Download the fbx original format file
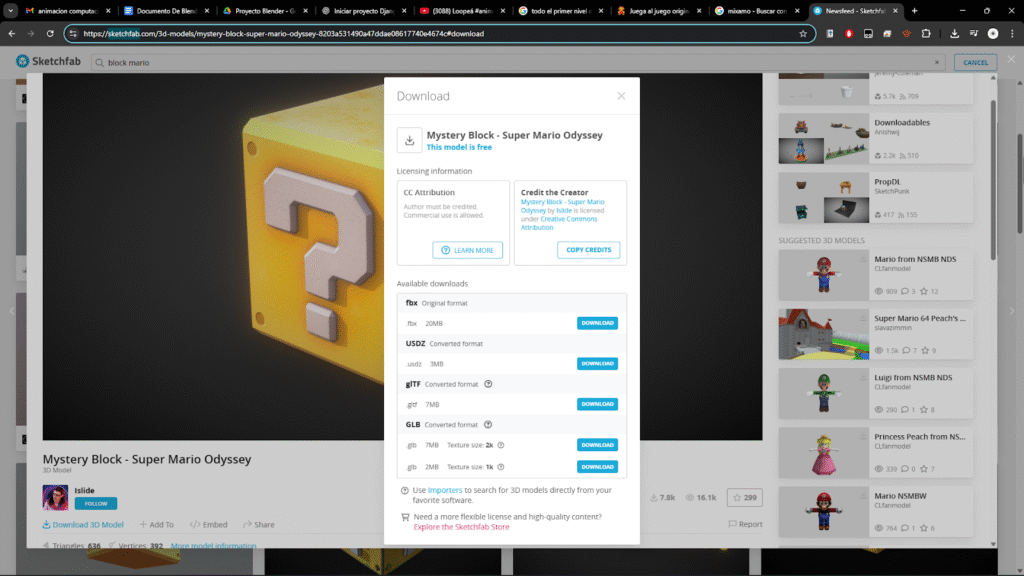The height and width of the screenshot is (576, 1024). point(597,323)
